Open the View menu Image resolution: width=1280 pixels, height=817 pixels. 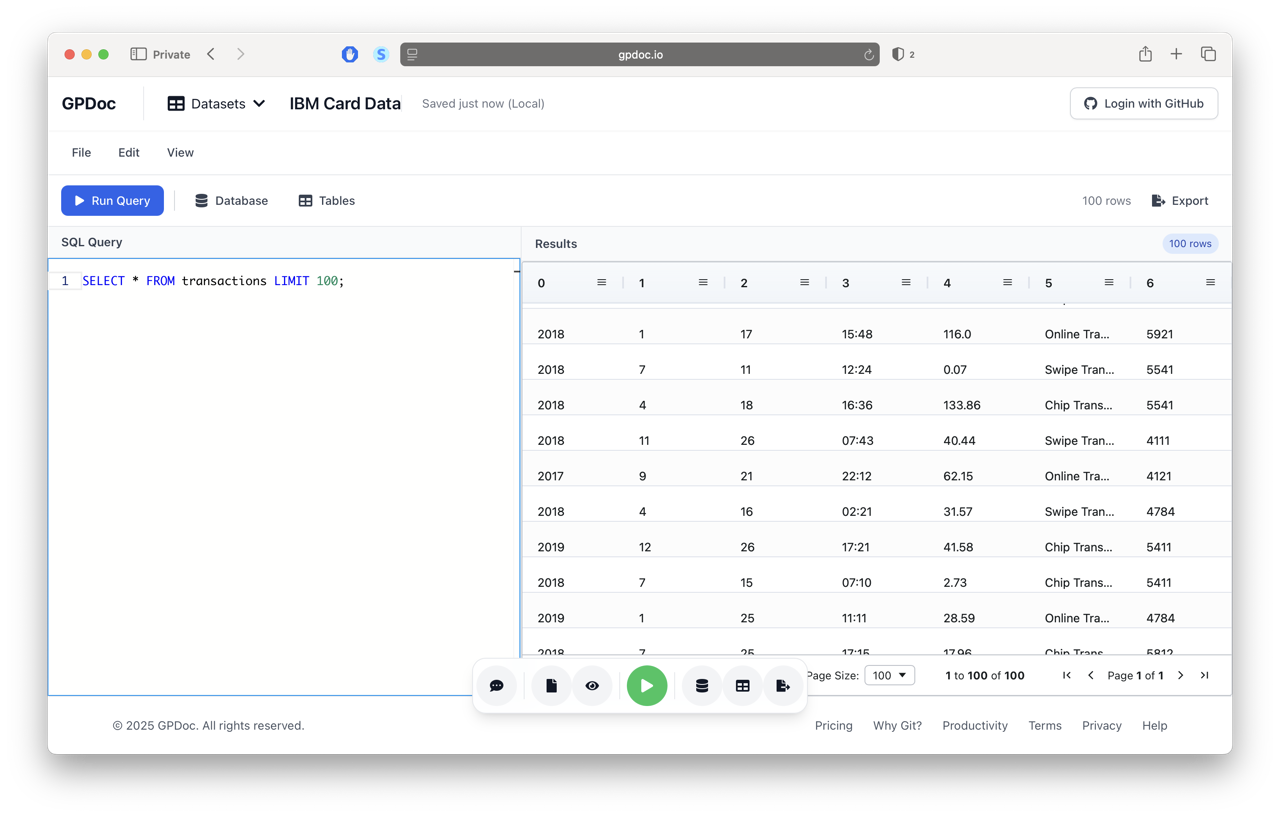click(180, 153)
